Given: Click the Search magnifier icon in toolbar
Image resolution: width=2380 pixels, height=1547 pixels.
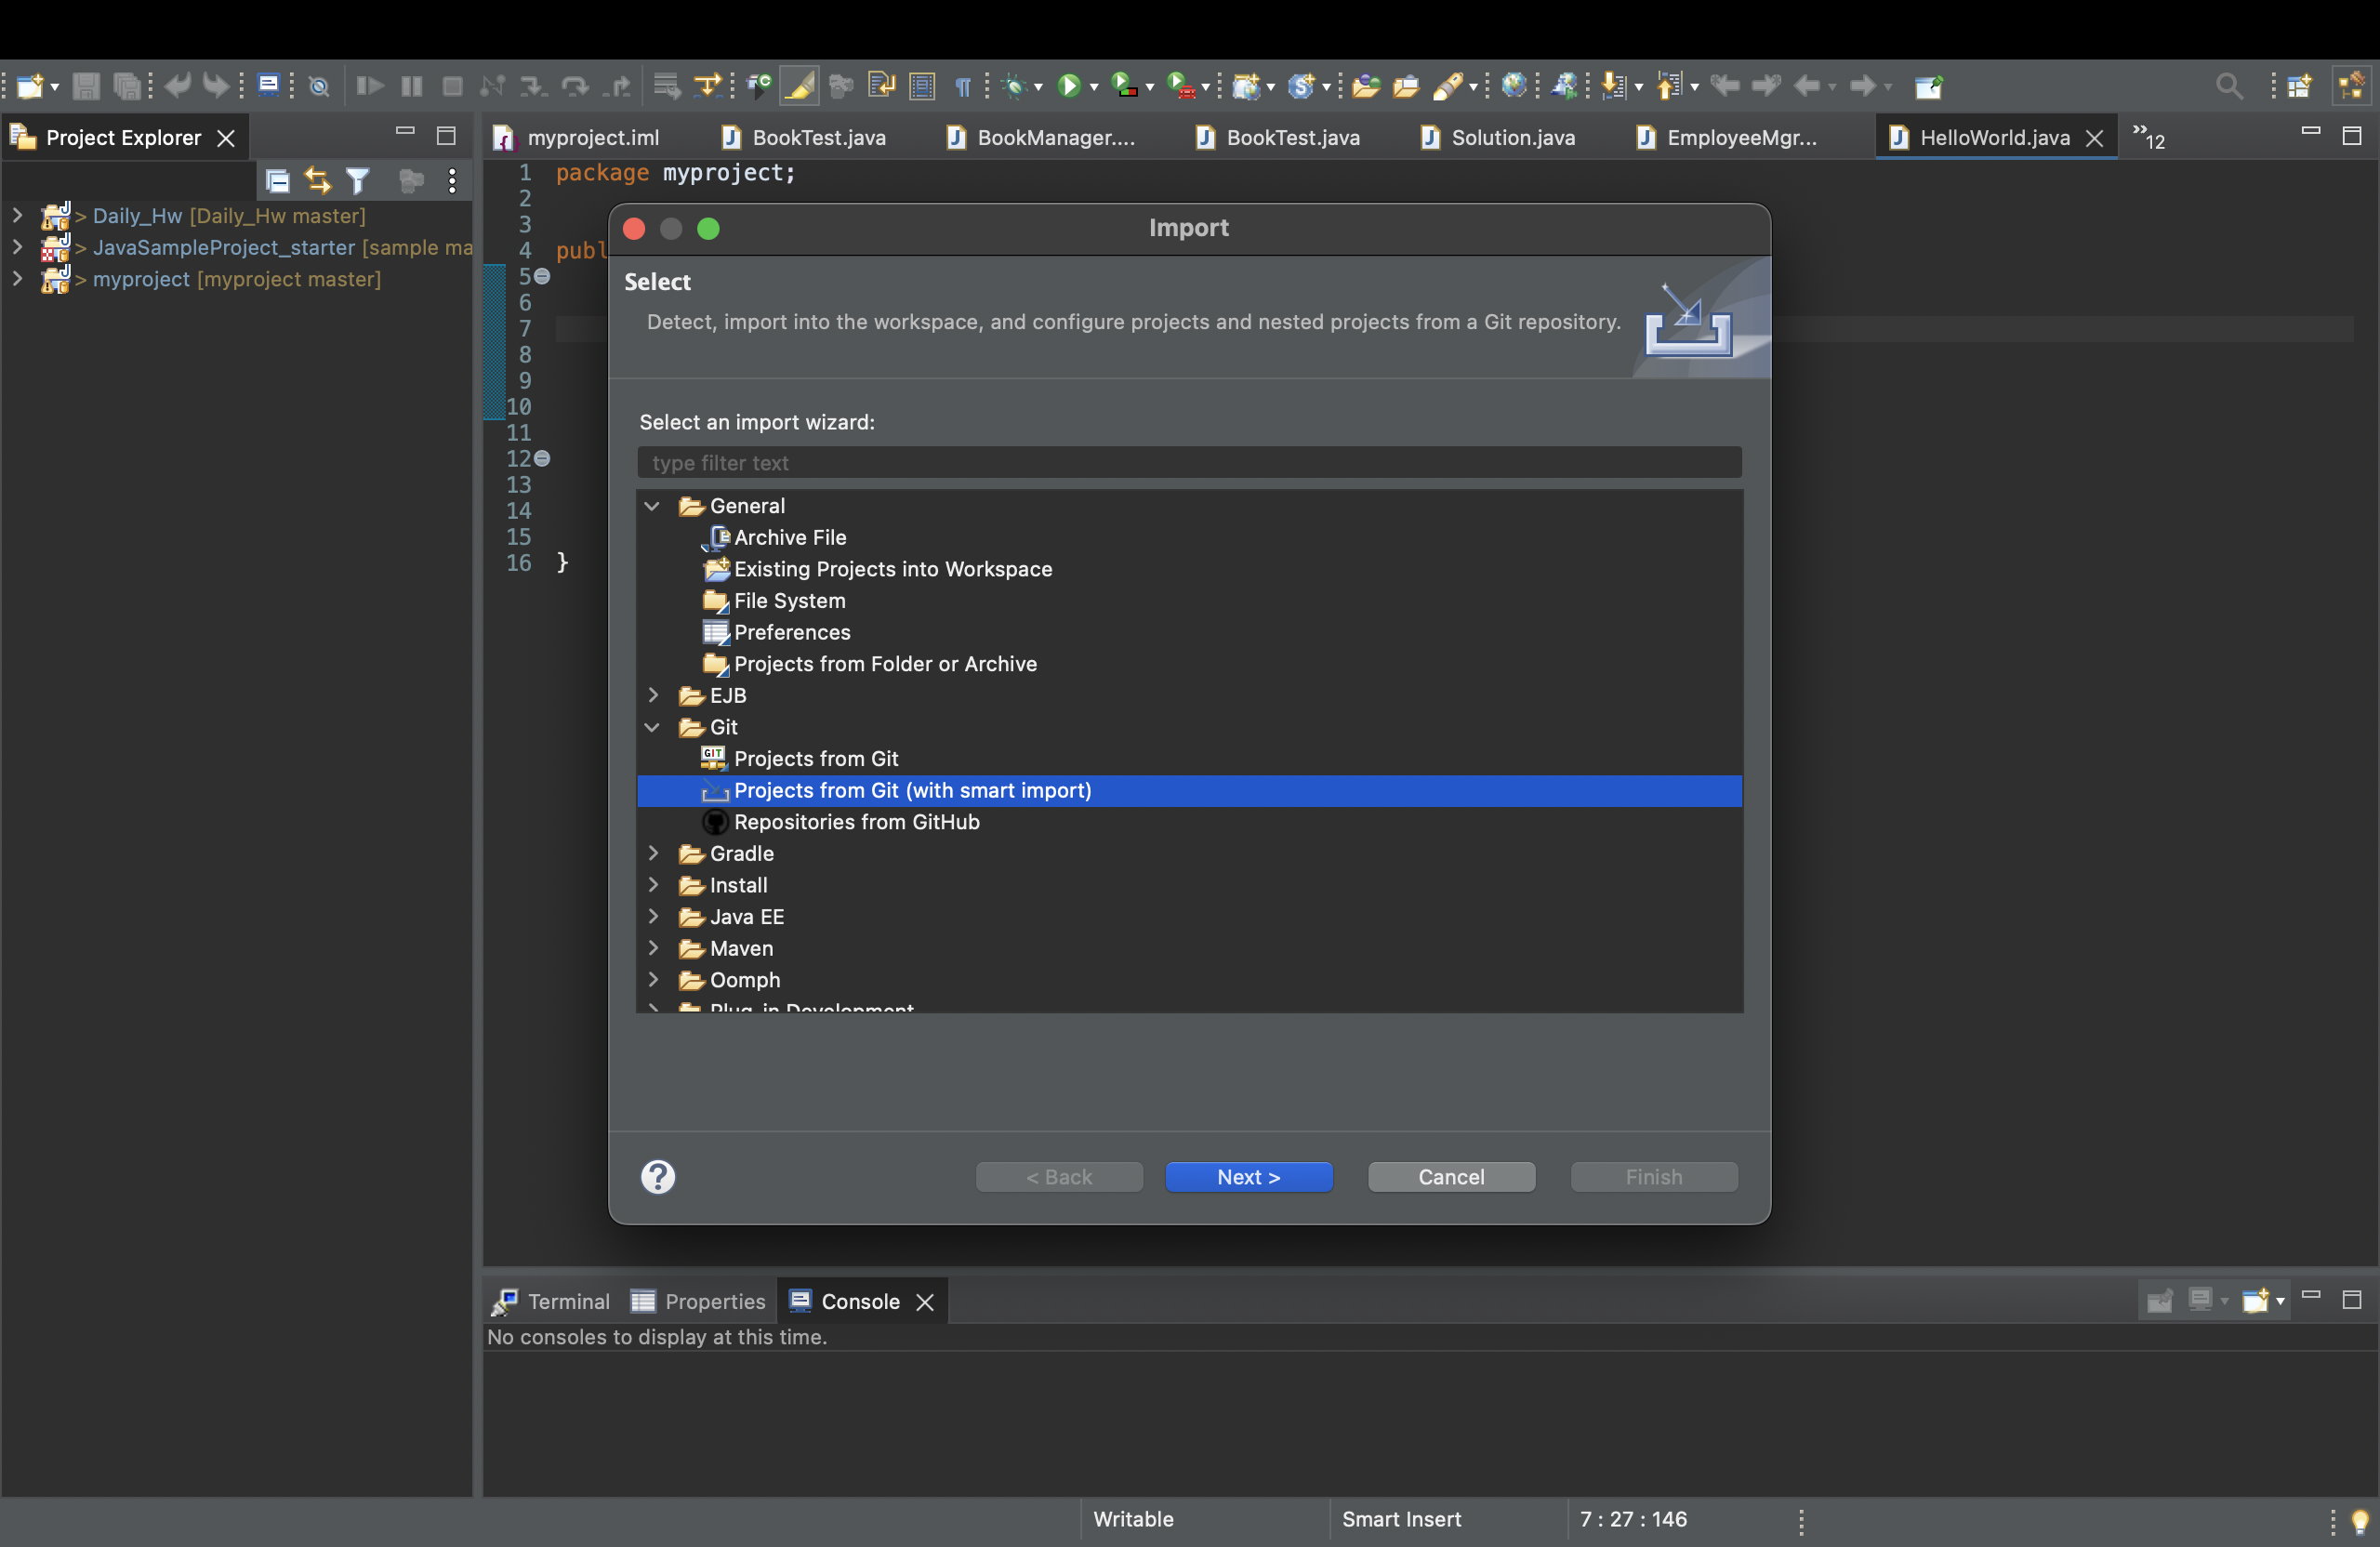Looking at the screenshot, I should pyautogui.click(x=2229, y=86).
